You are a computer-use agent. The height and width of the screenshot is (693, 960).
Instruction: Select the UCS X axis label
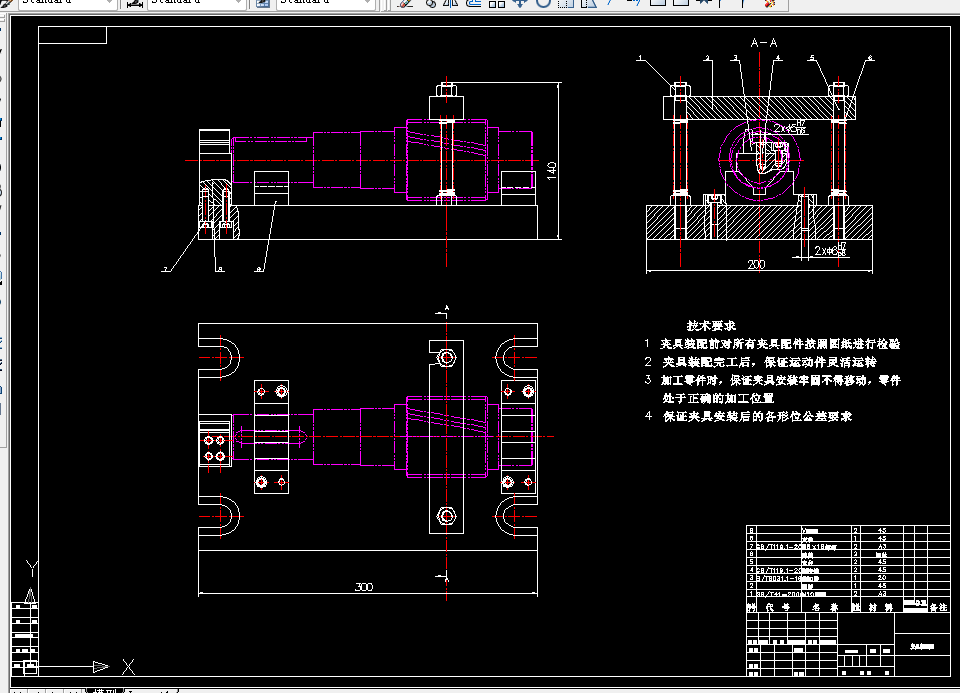click(x=128, y=667)
